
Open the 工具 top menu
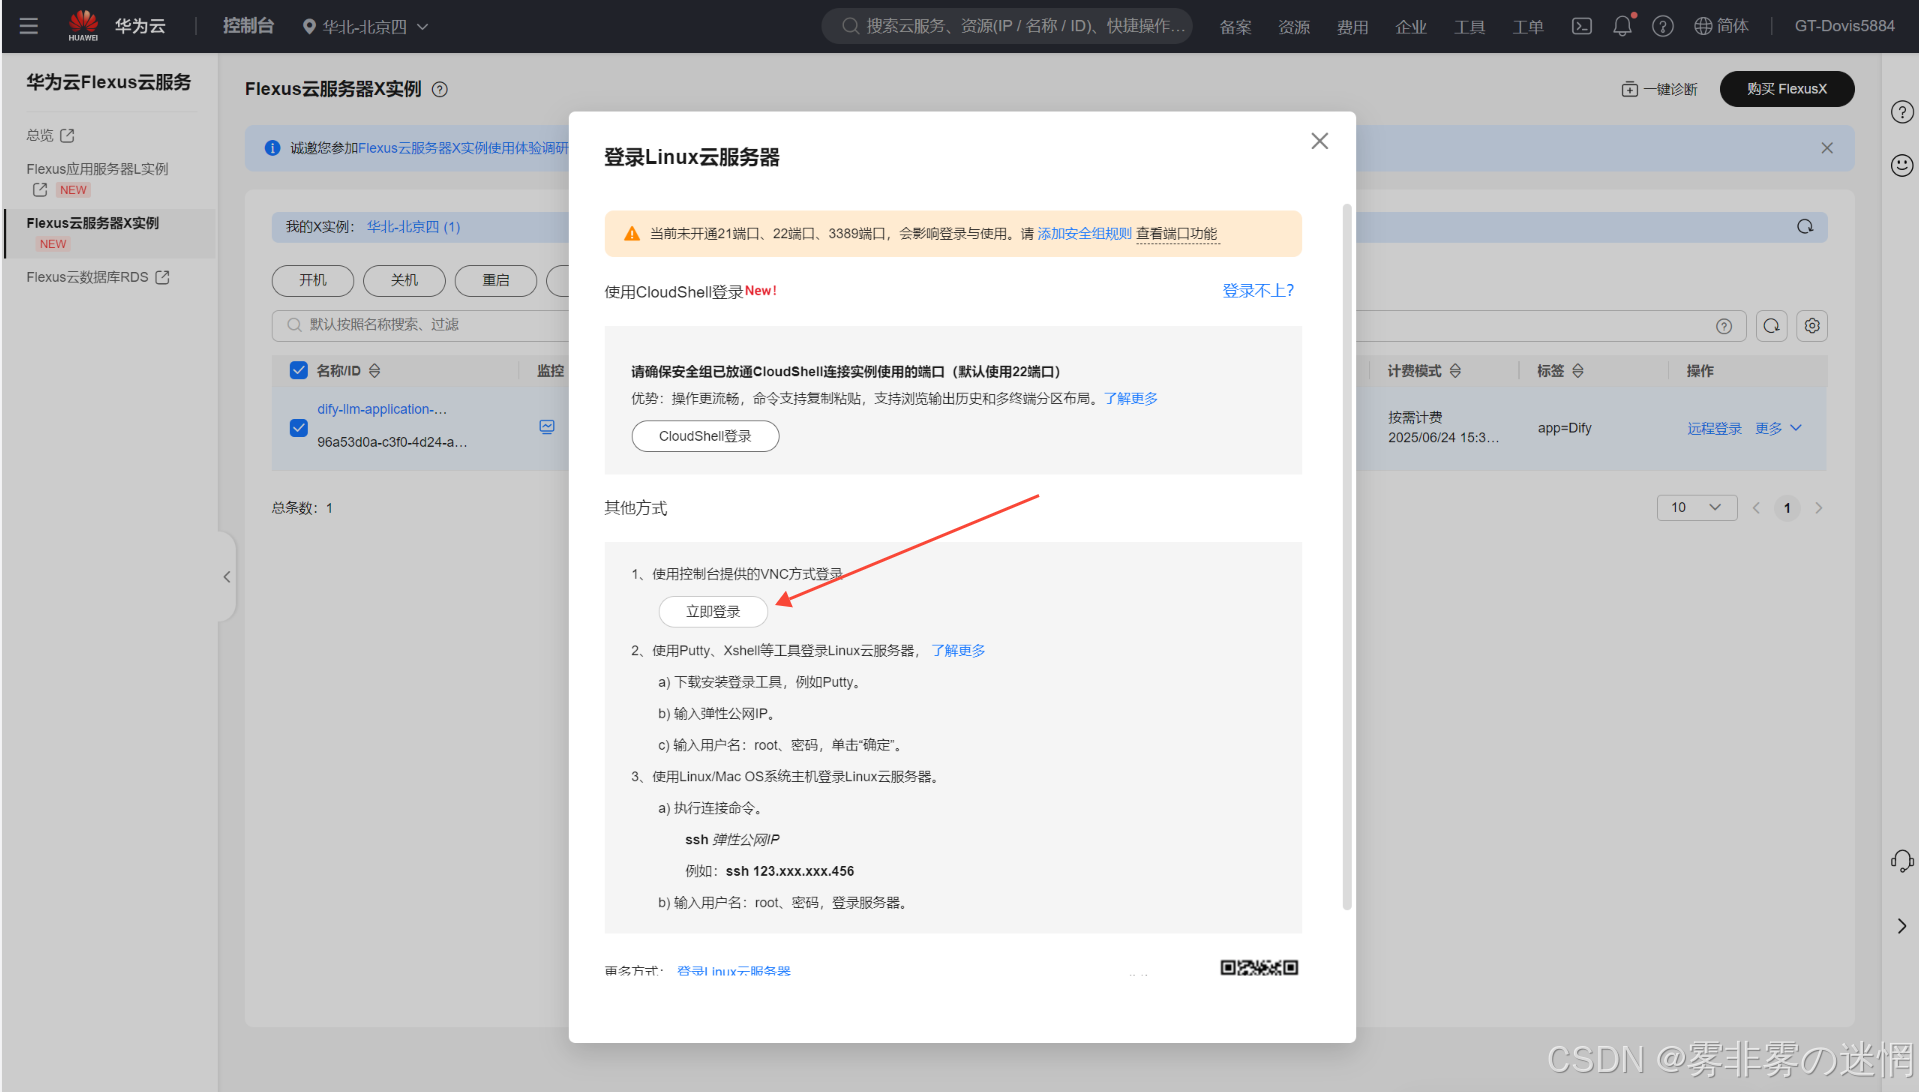click(x=1469, y=27)
